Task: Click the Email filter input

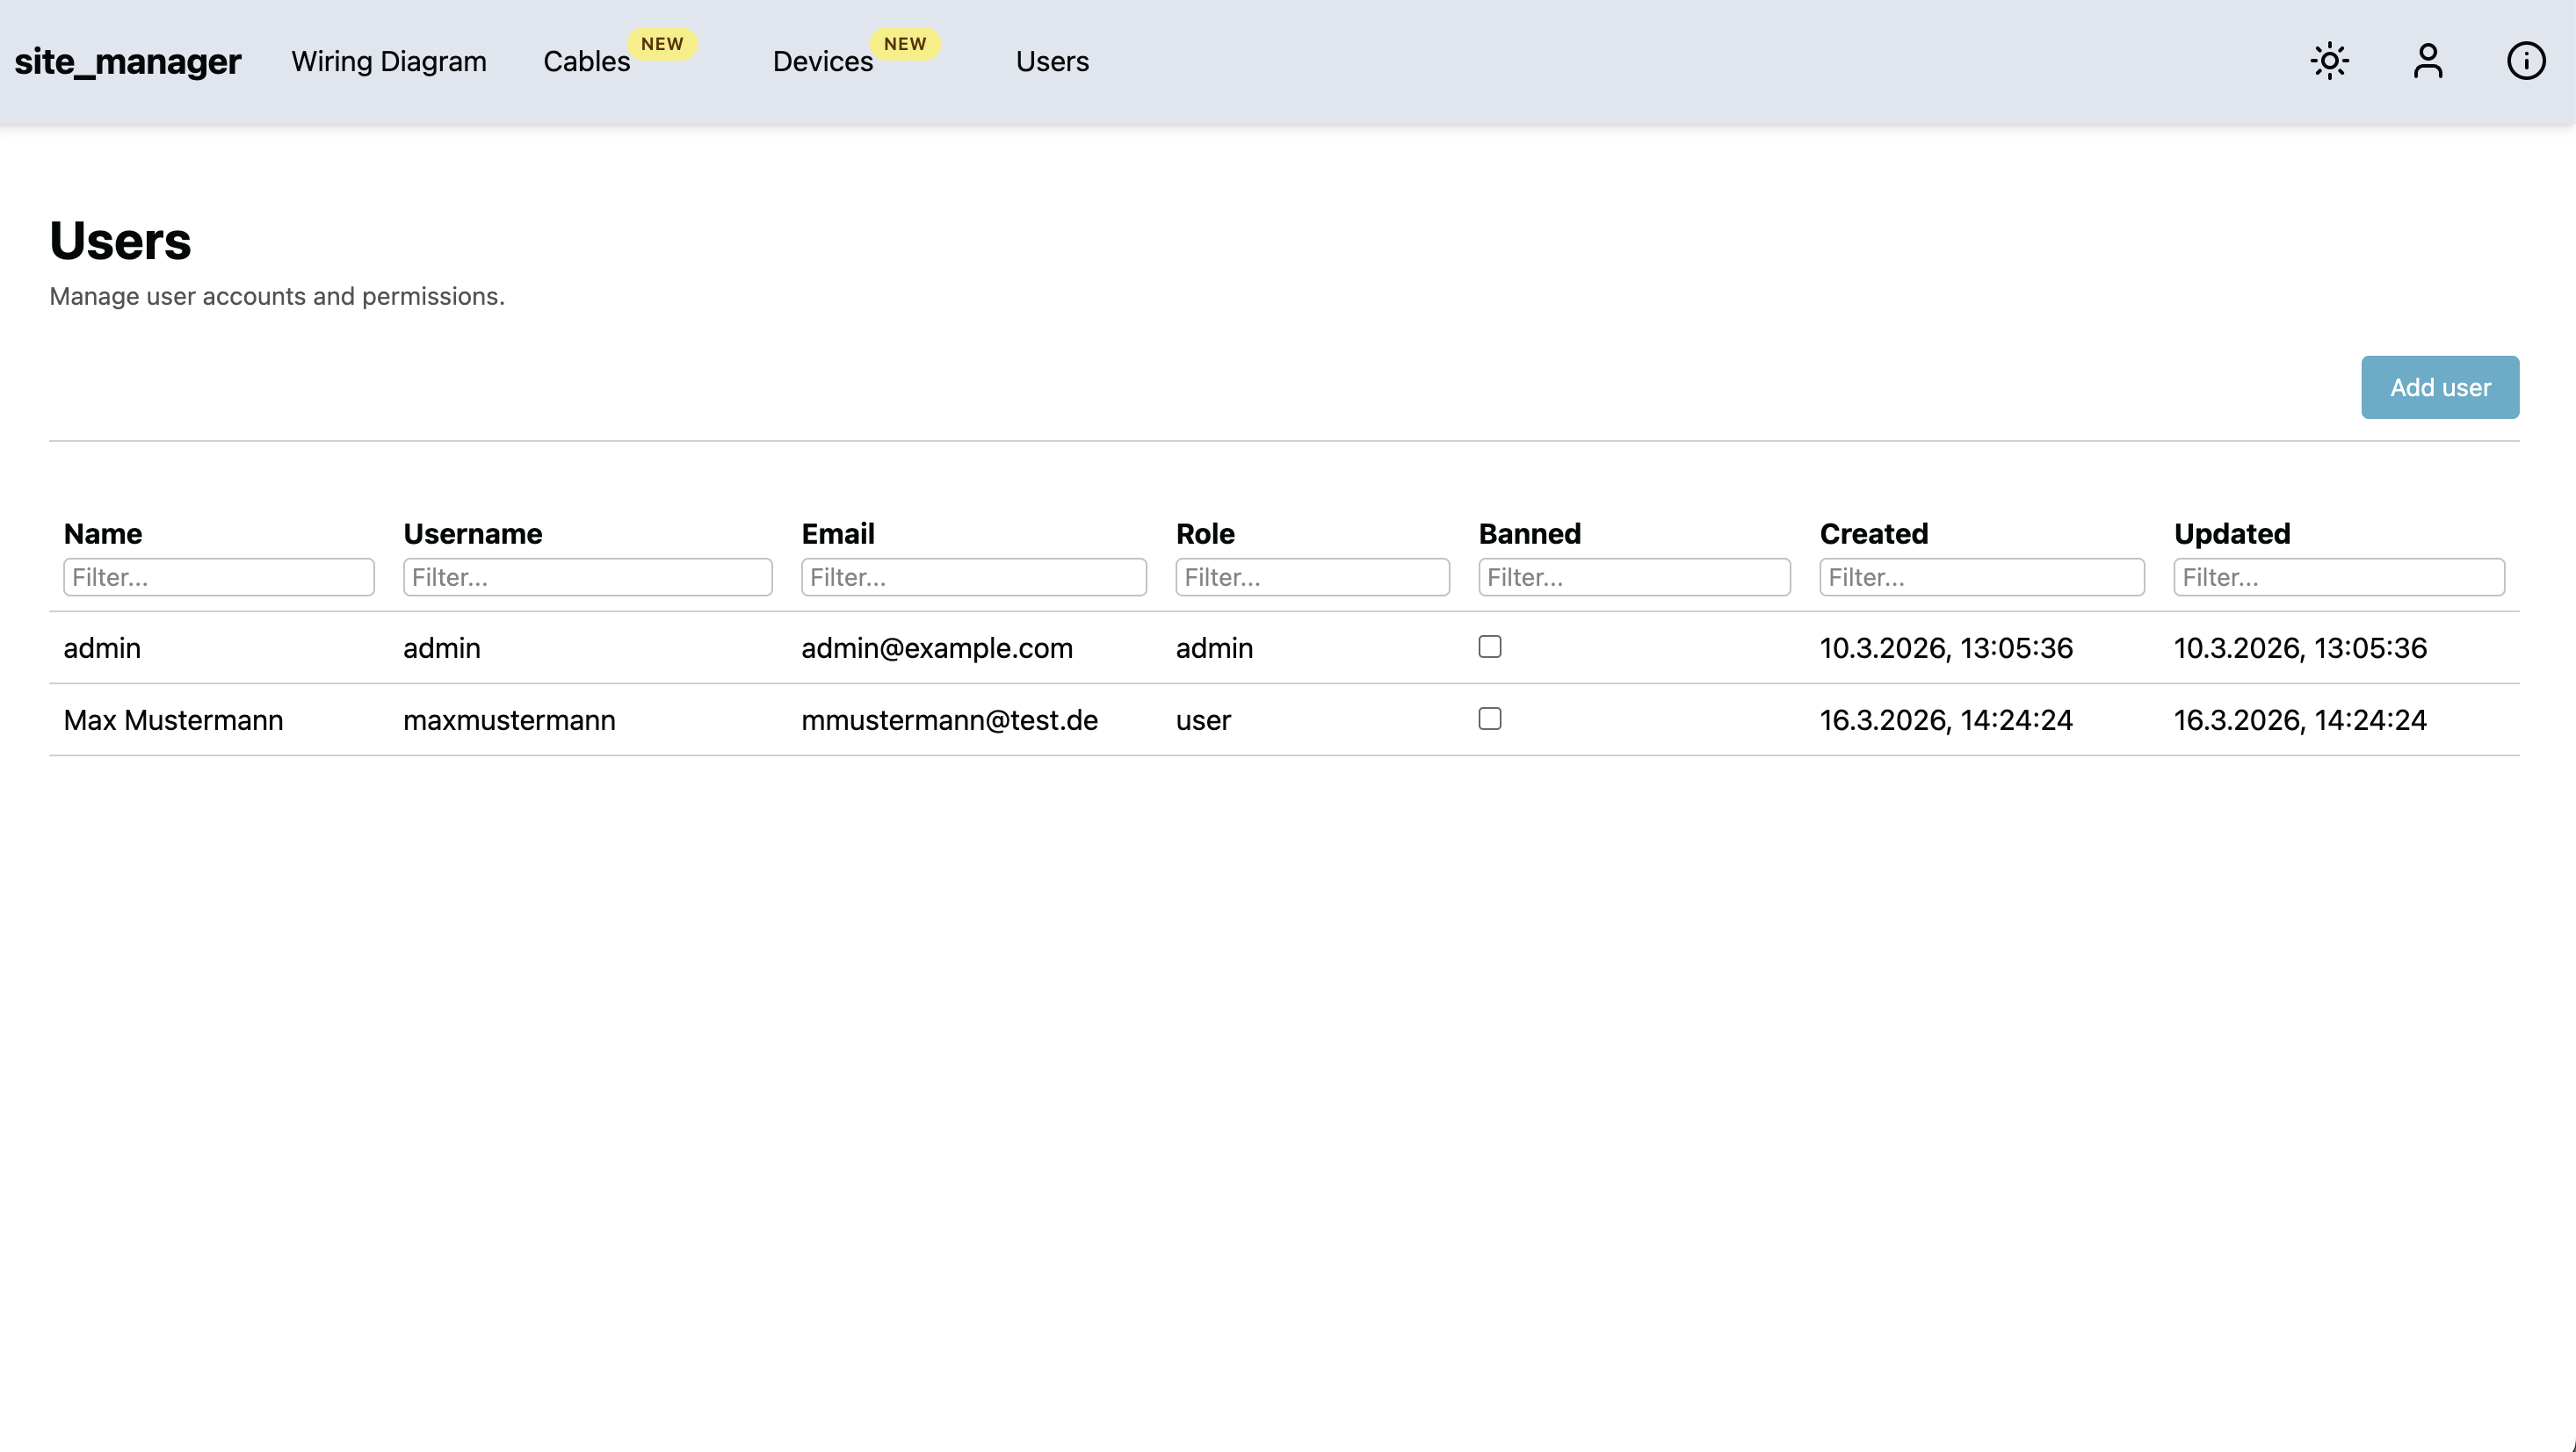Action: click(973, 577)
